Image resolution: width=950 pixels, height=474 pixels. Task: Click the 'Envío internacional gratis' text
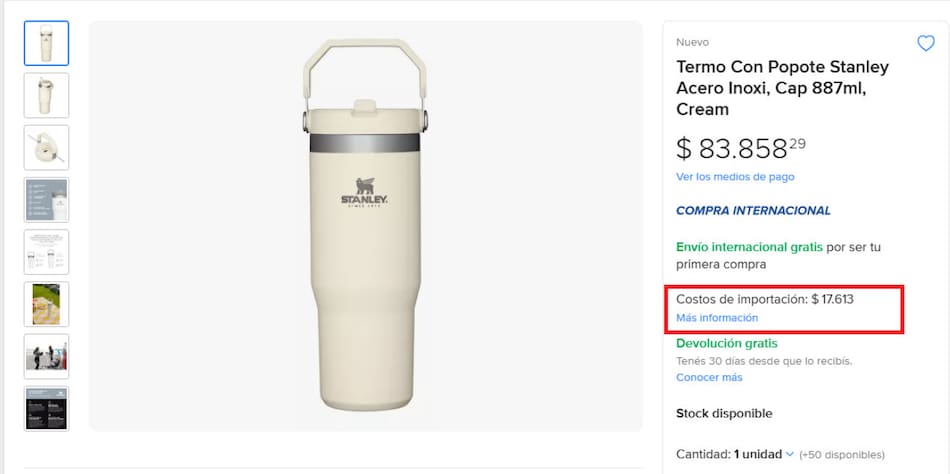coord(749,246)
